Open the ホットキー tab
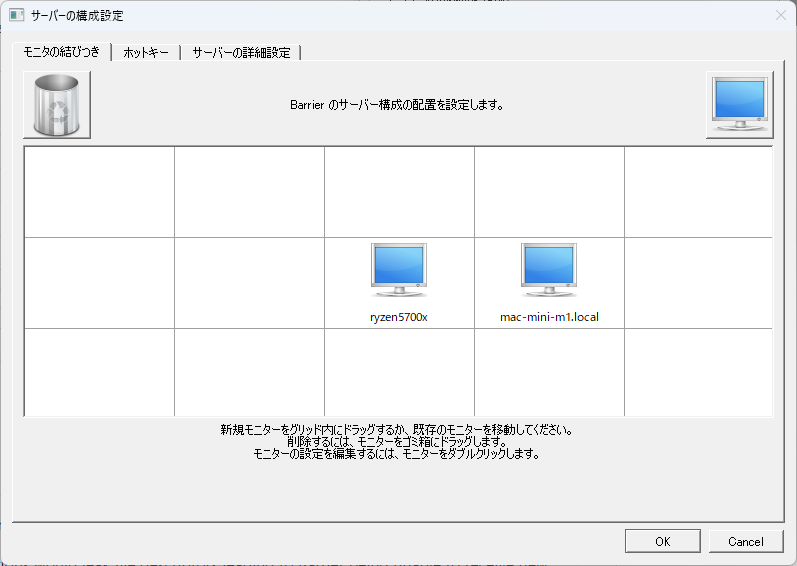The height and width of the screenshot is (566, 797). [x=146, y=52]
